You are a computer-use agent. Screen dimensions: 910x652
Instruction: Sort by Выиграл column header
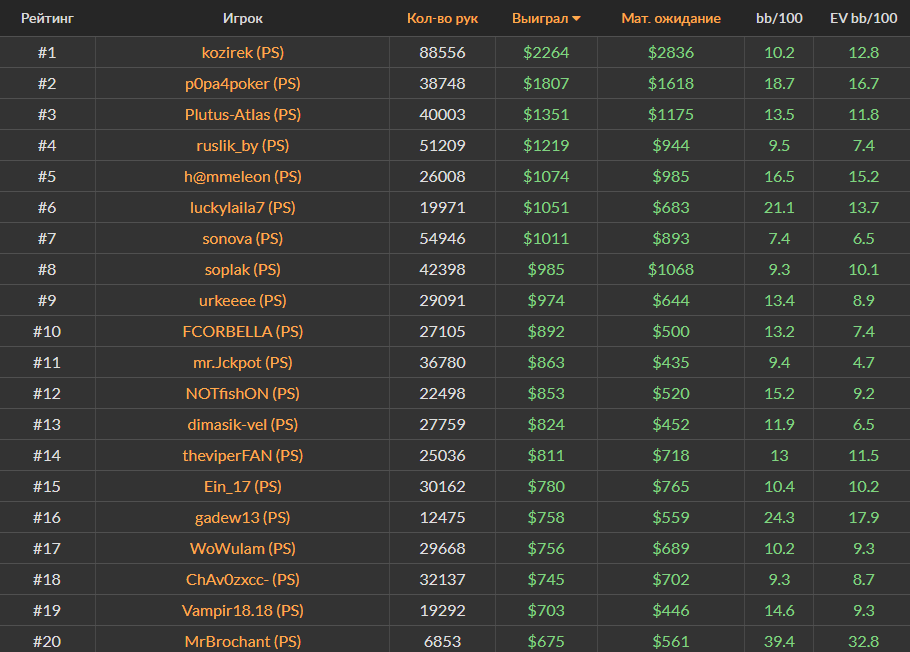[539, 18]
